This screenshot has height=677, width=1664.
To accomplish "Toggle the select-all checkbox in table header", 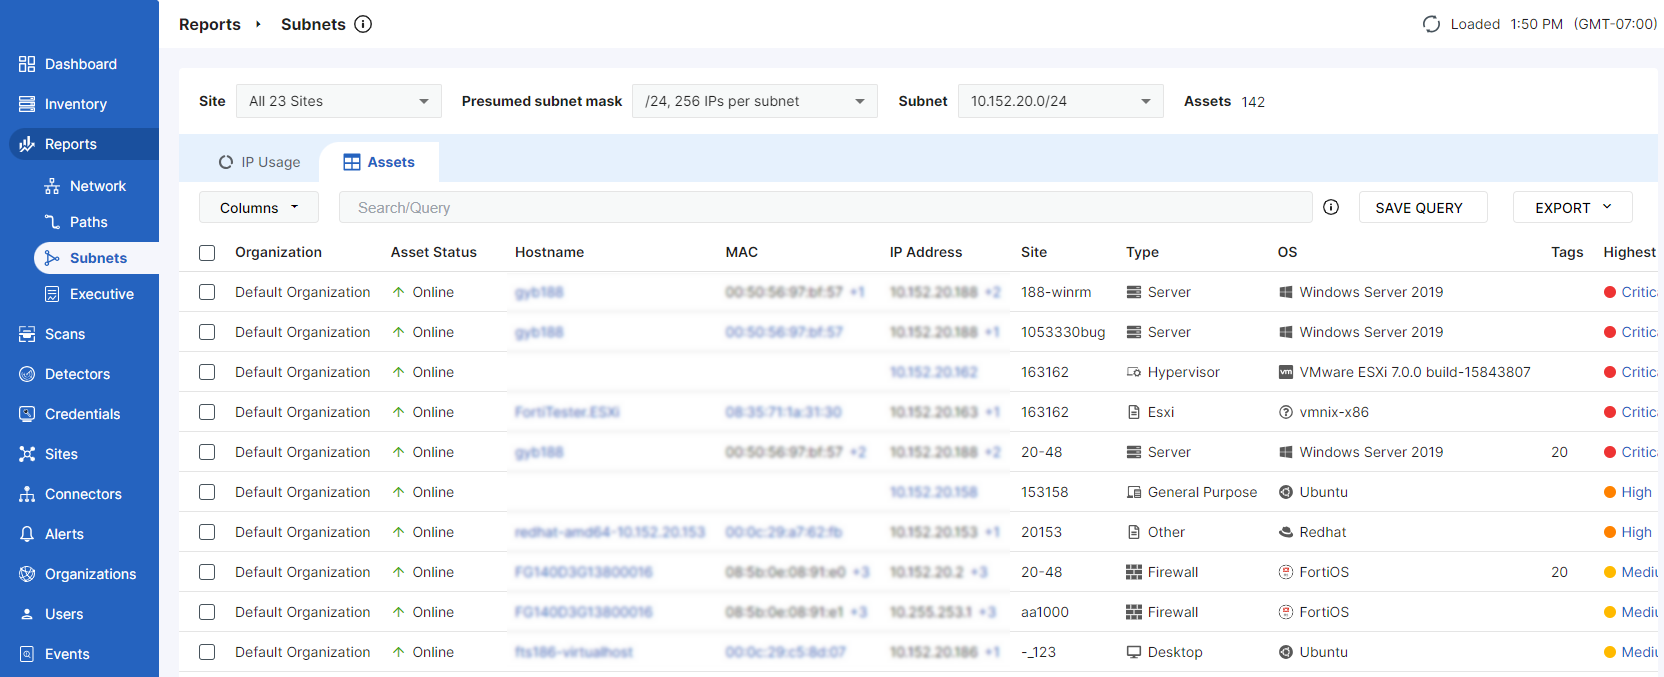I will point(207,253).
